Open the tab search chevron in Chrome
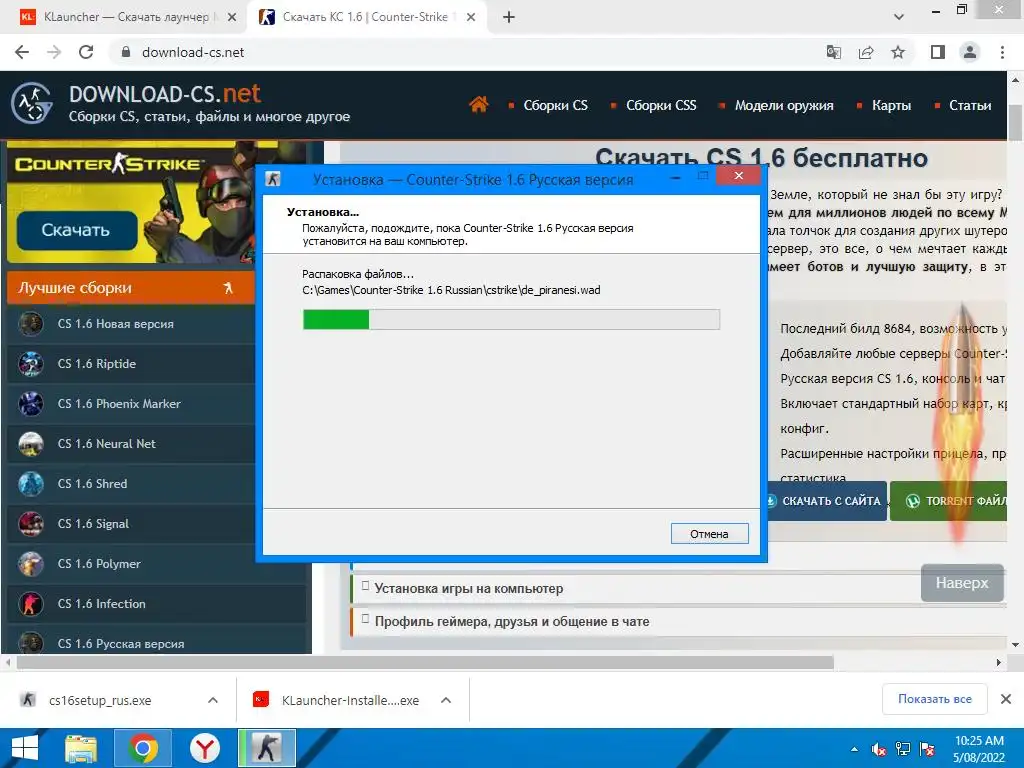The width and height of the screenshot is (1024, 768). point(899,17)
